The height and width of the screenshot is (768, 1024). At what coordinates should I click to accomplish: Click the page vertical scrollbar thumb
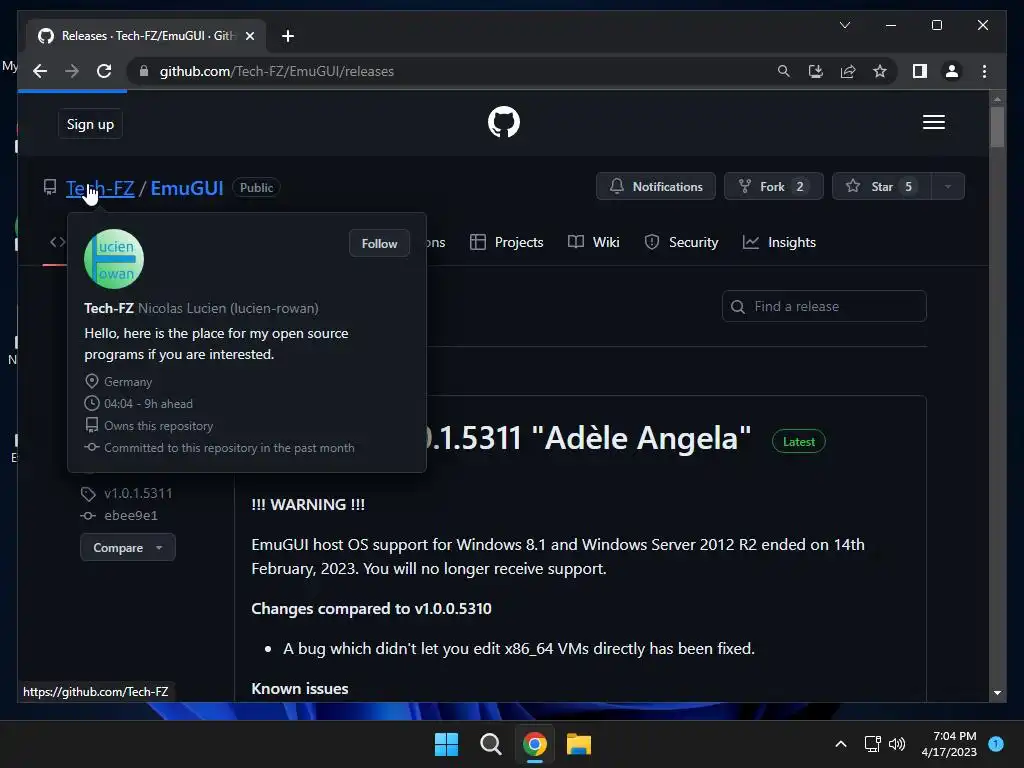click(997, 127)
